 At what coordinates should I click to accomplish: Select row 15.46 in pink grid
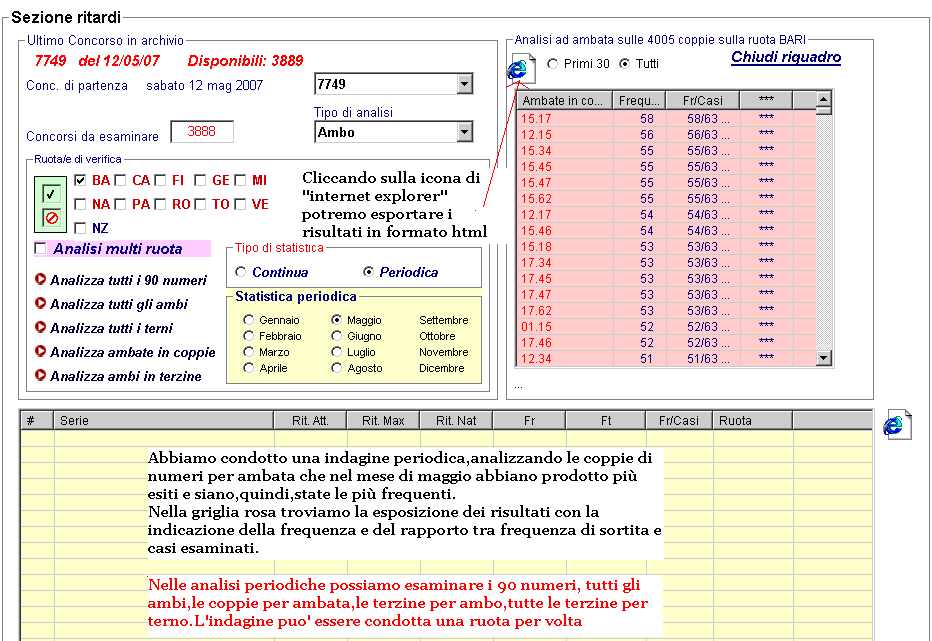(x=666, y=231)
